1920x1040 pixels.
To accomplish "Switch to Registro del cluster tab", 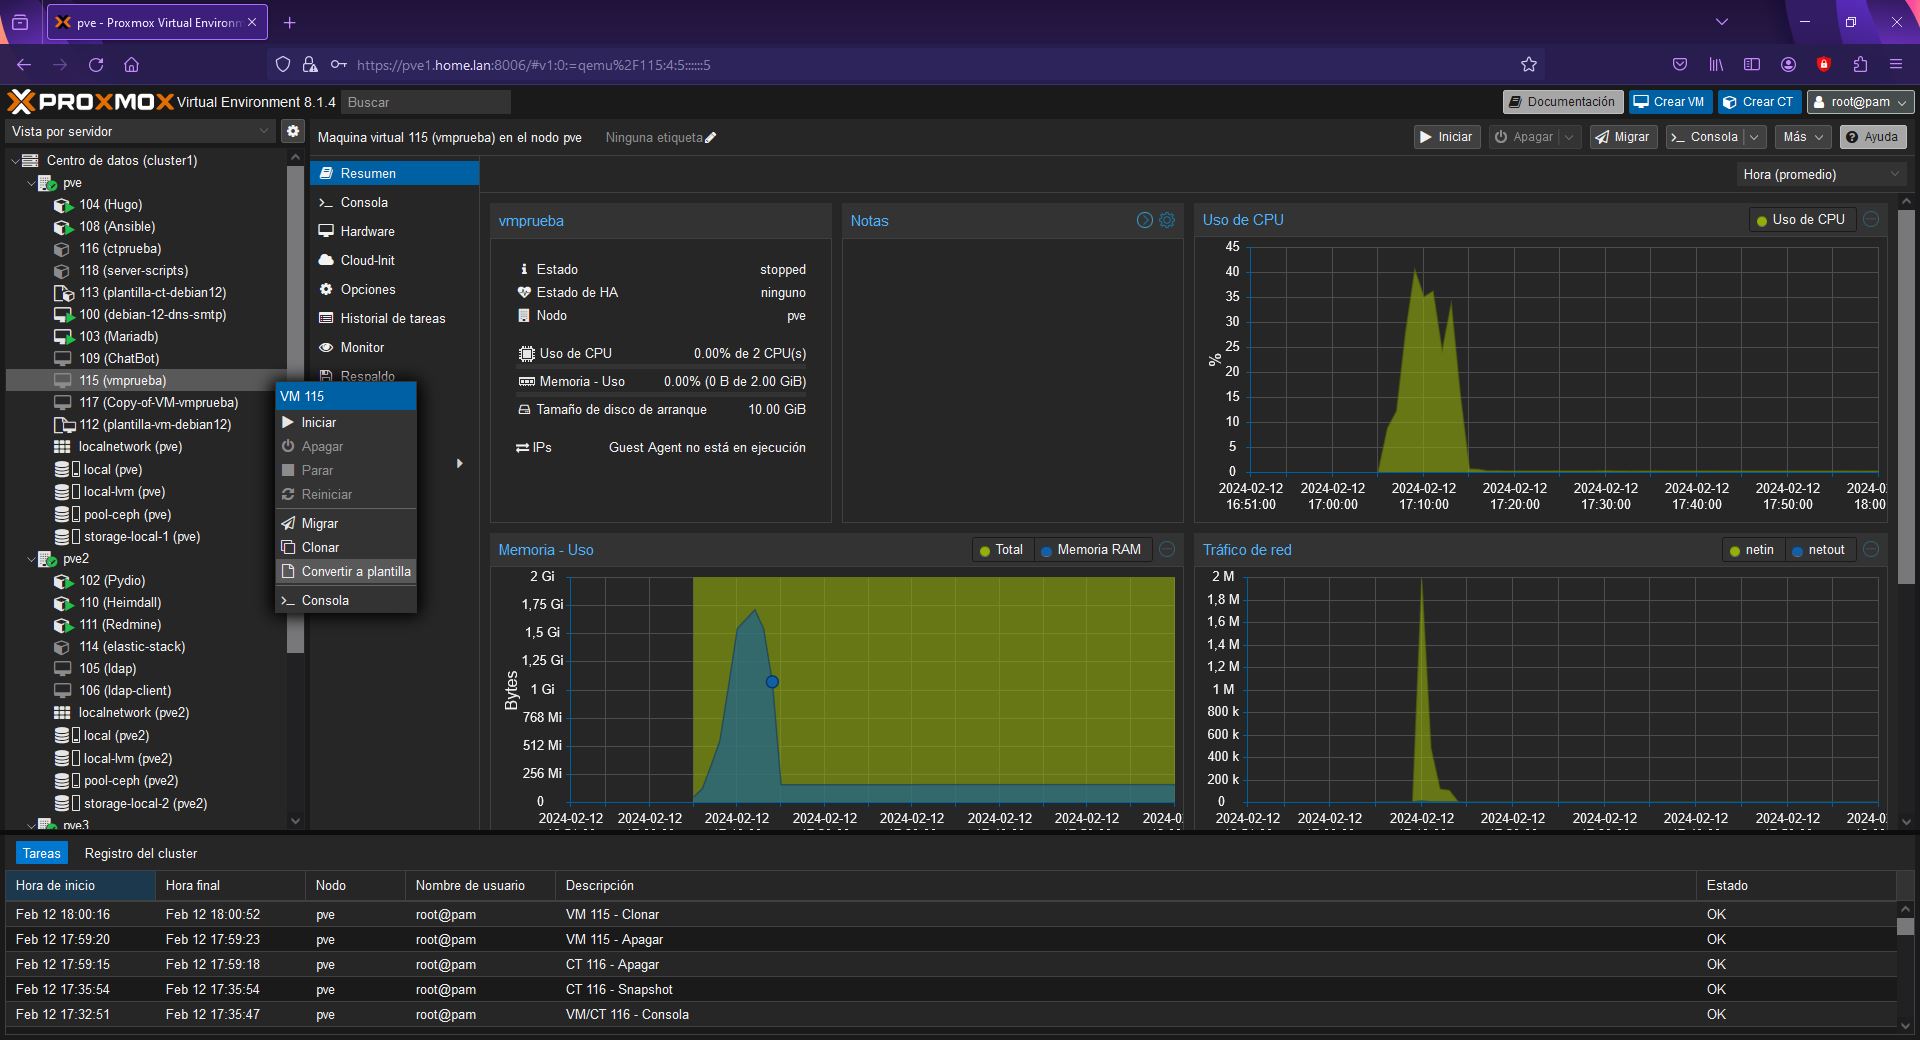I will pos(141,853).
